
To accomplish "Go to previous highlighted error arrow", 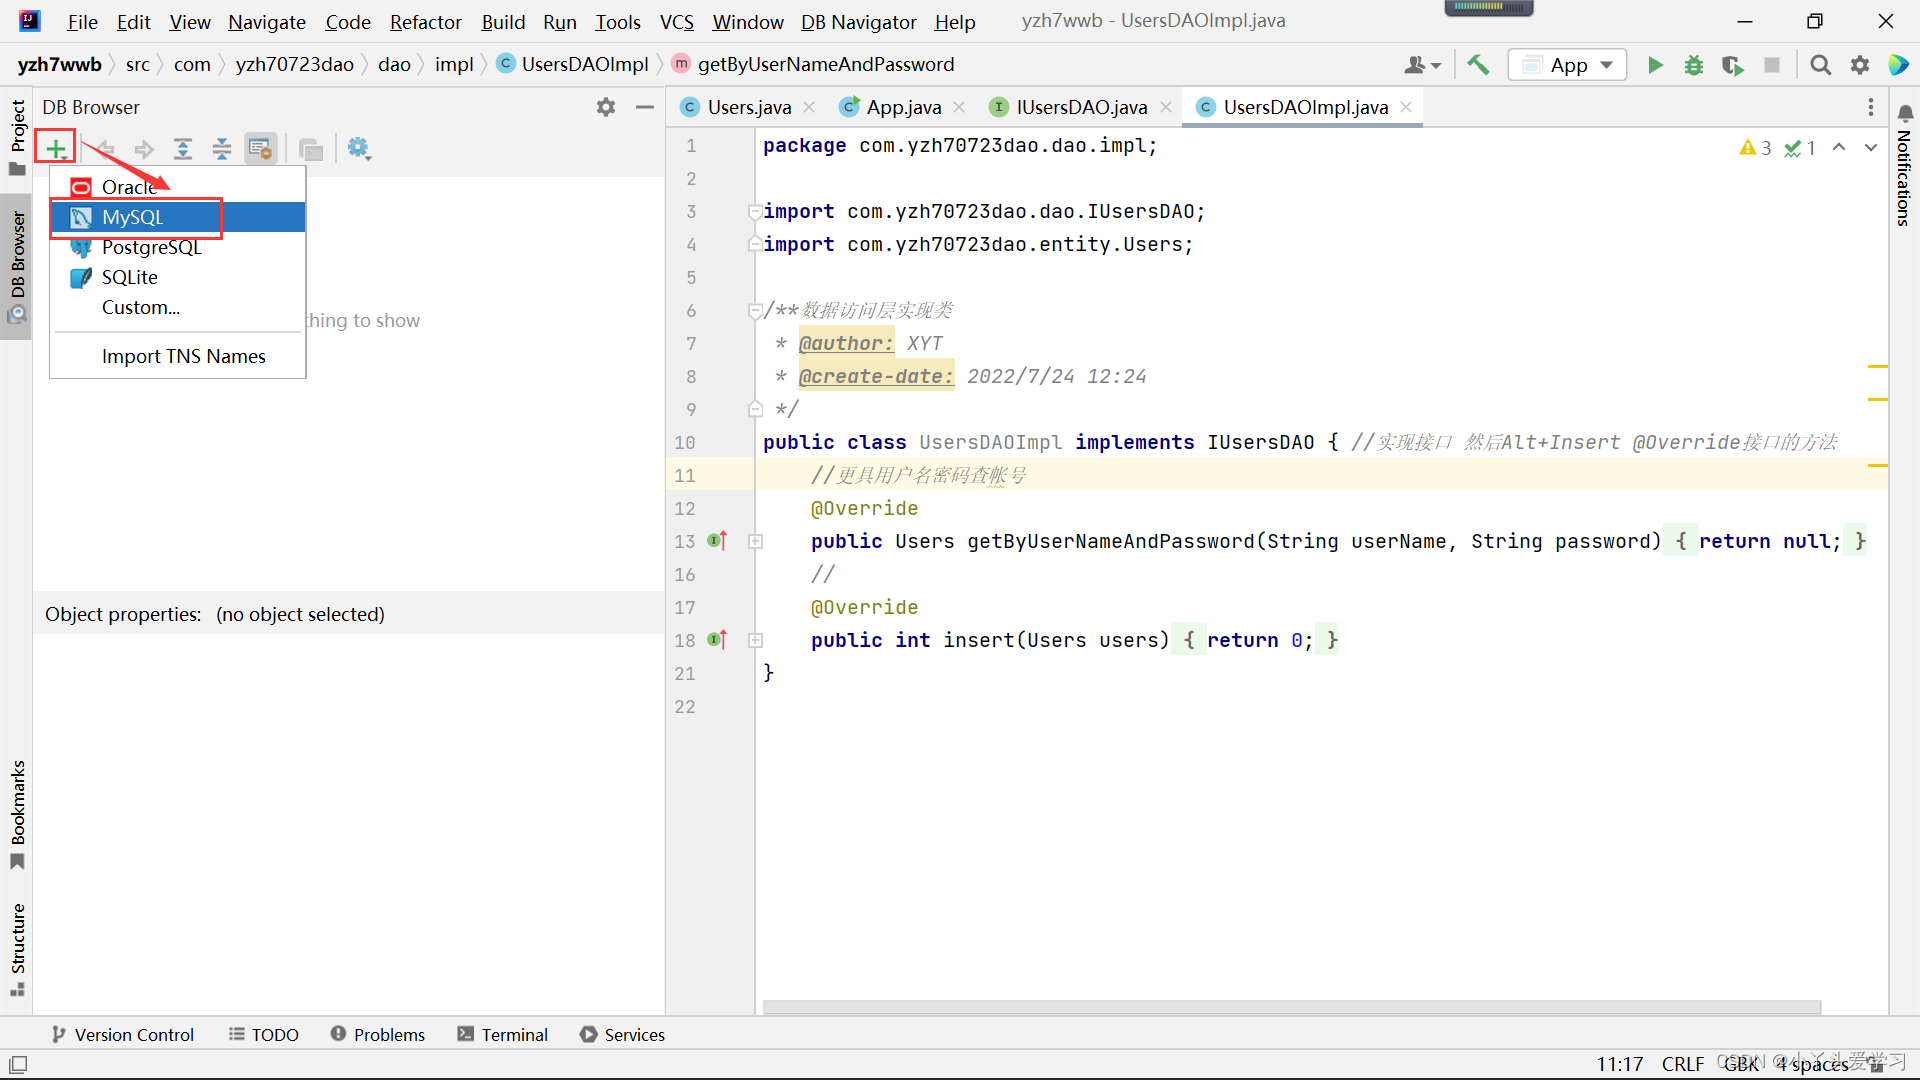I will [x=1839, y=147].
